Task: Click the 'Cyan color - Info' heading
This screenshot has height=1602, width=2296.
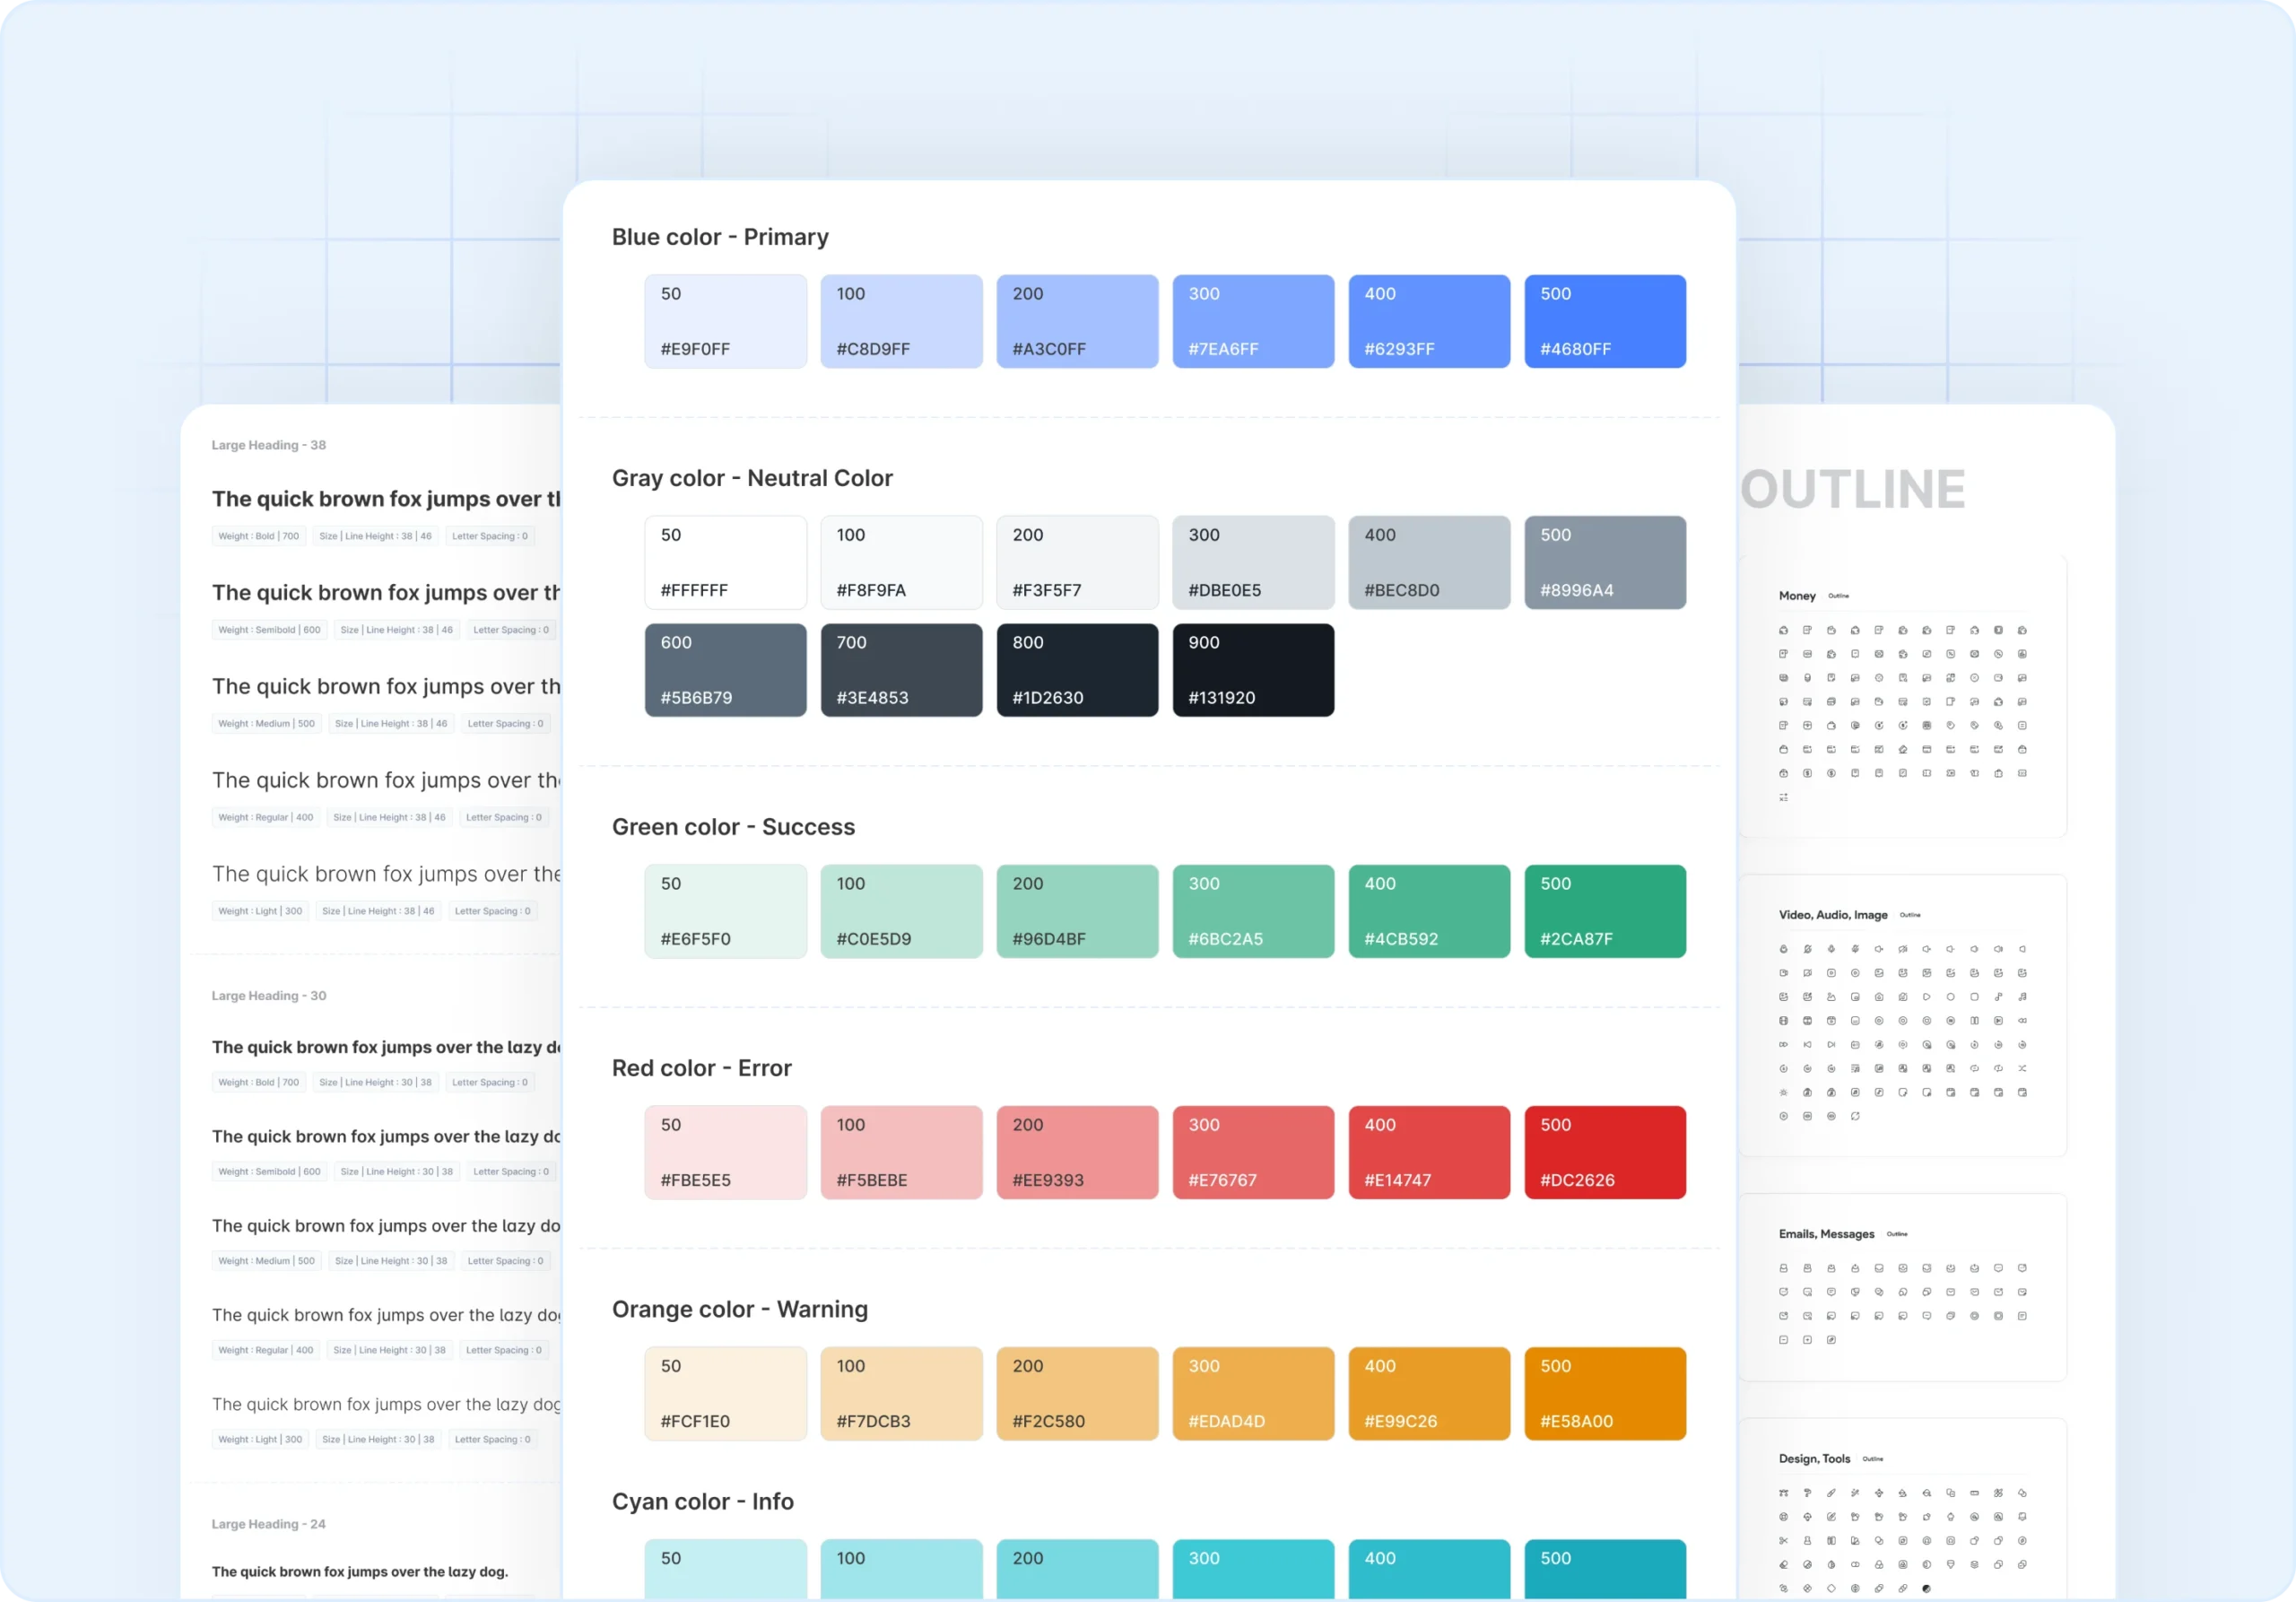Action: [x=702, y=1501]
